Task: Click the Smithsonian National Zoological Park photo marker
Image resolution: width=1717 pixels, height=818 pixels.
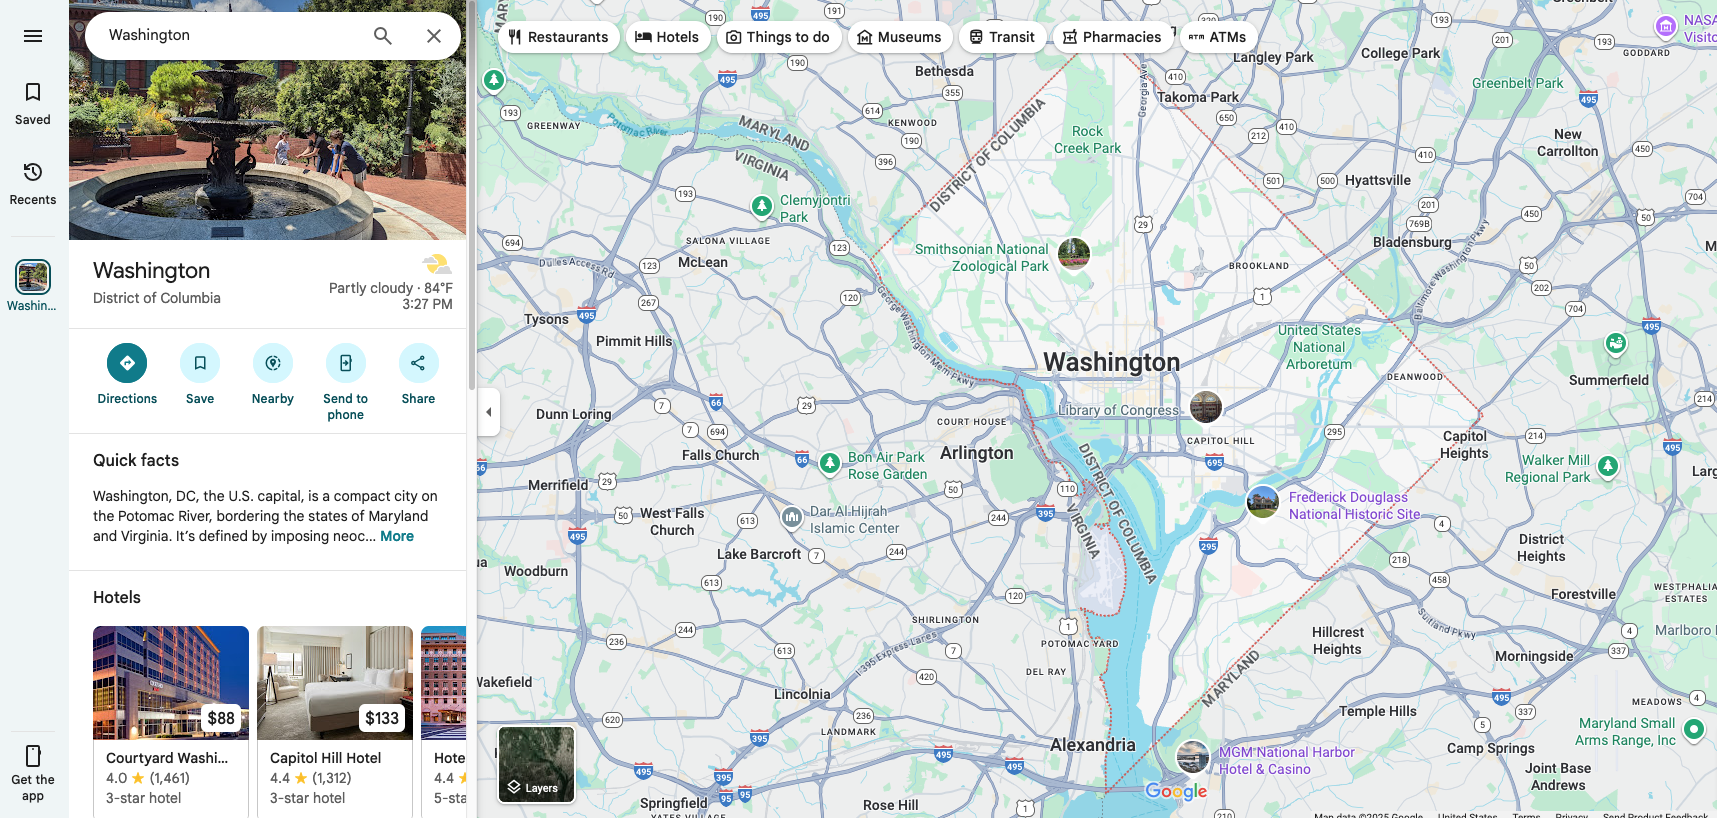Action: (x=1074, y=254)
